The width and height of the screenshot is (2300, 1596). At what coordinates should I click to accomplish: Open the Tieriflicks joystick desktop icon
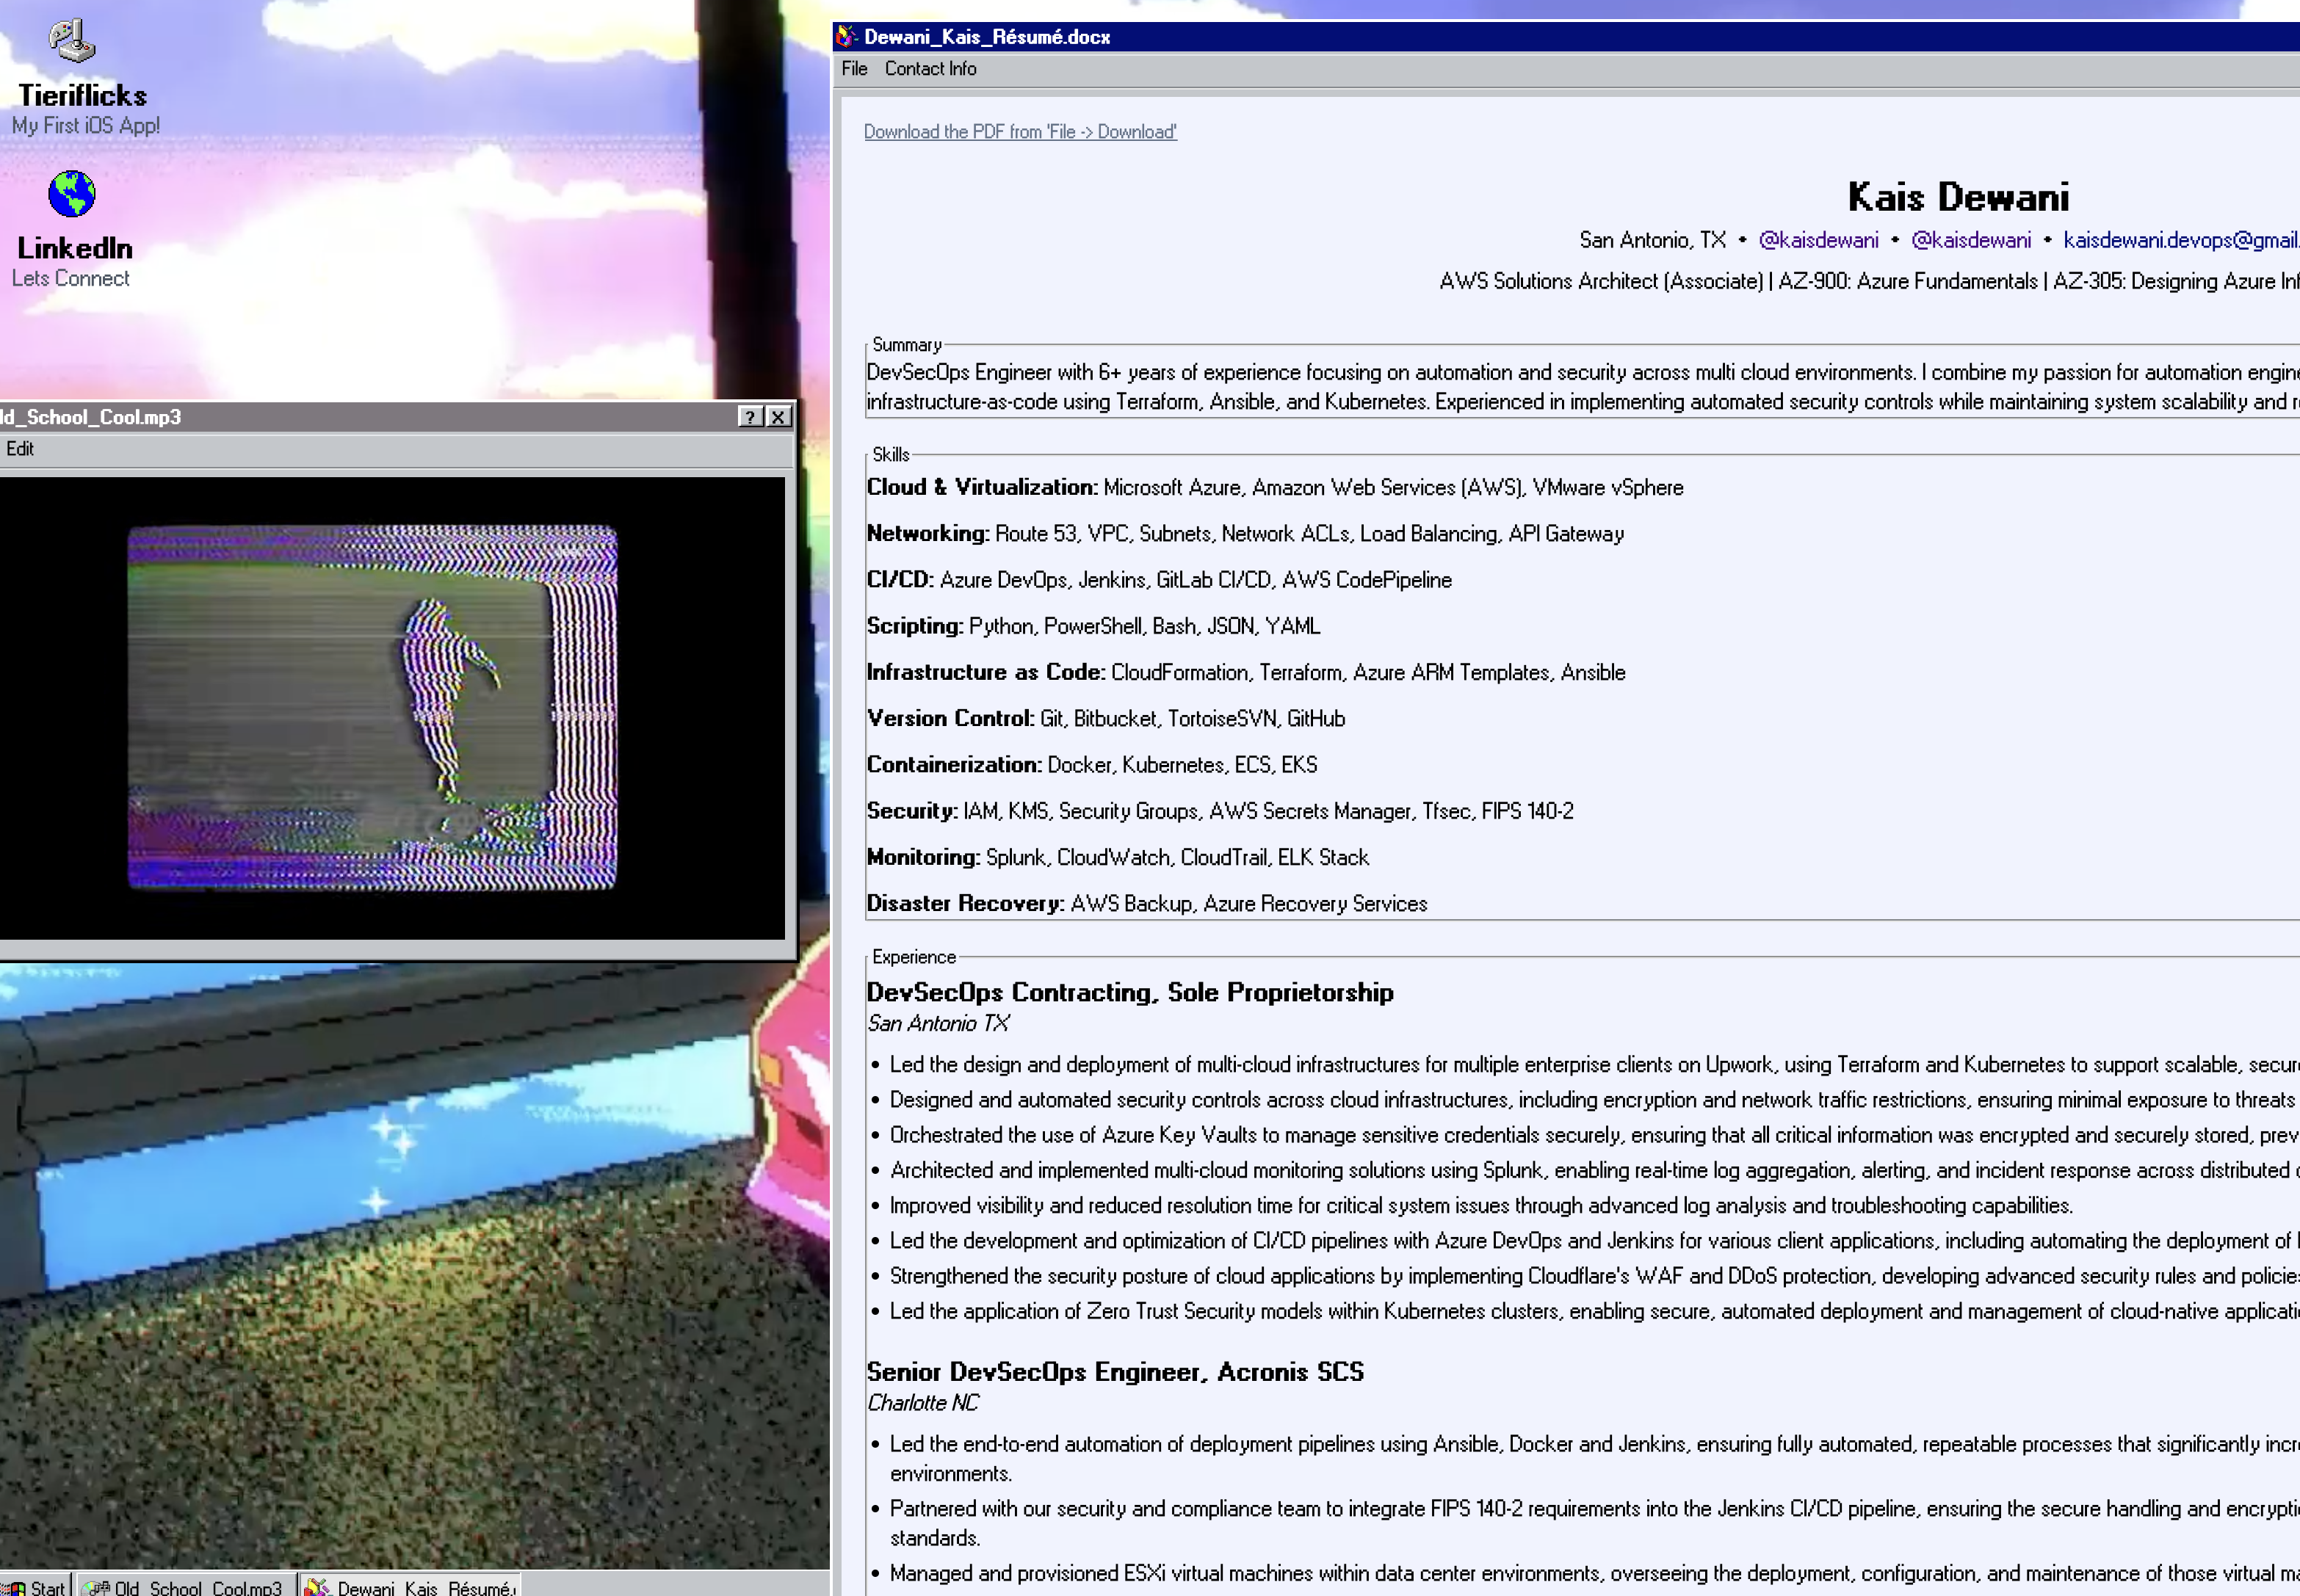click(72, 41)
